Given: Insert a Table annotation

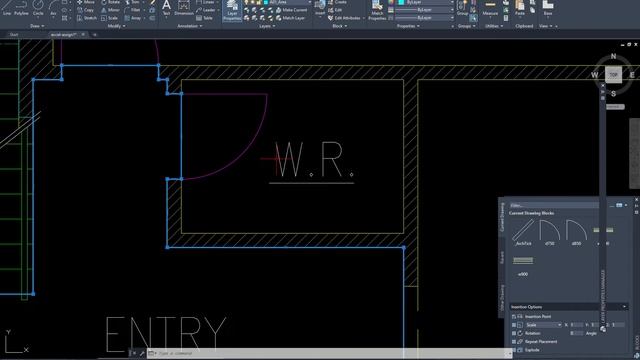Looking at the screenshot, I should [204, 18].
